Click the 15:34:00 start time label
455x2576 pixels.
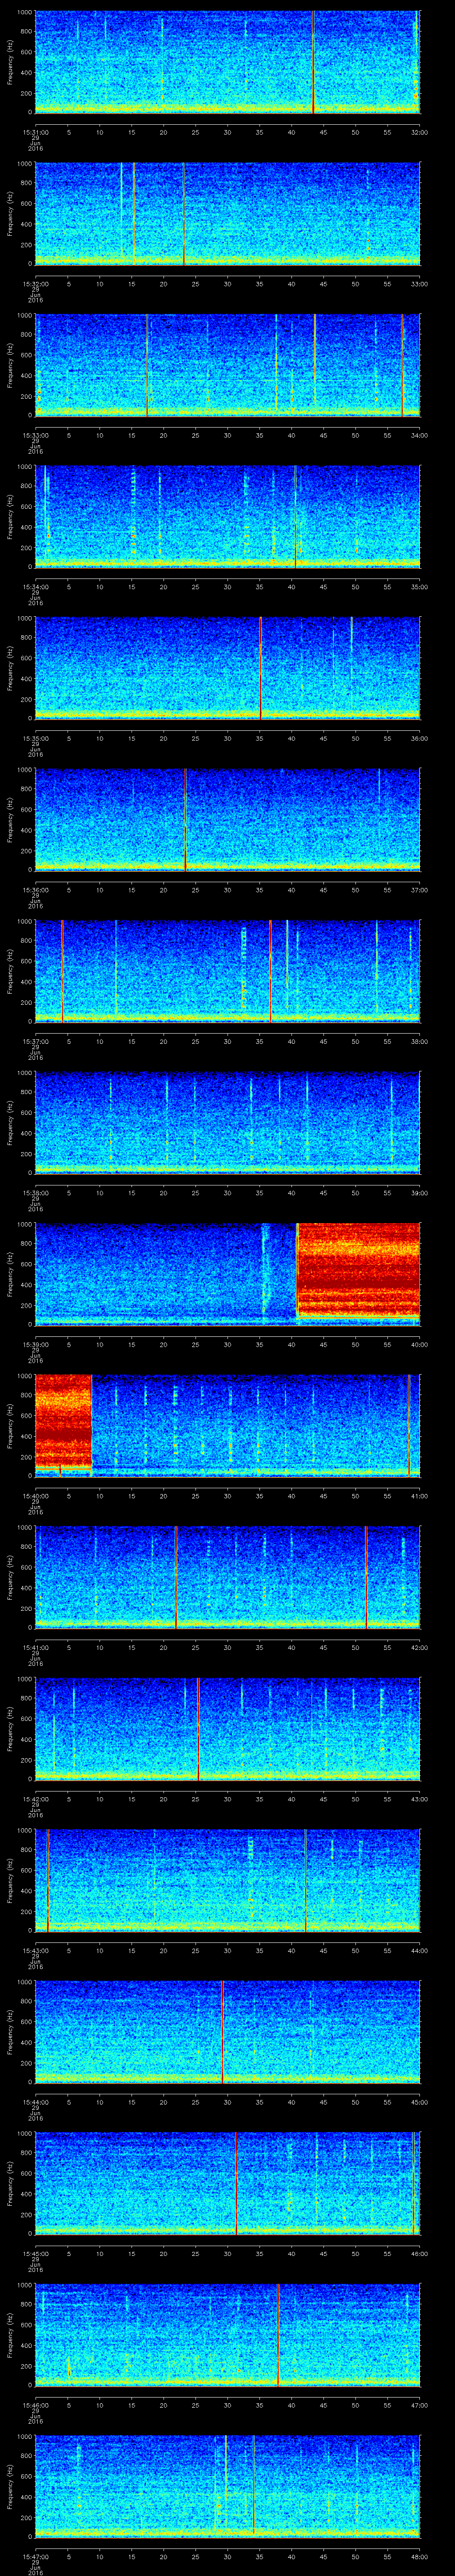point(35,586)
